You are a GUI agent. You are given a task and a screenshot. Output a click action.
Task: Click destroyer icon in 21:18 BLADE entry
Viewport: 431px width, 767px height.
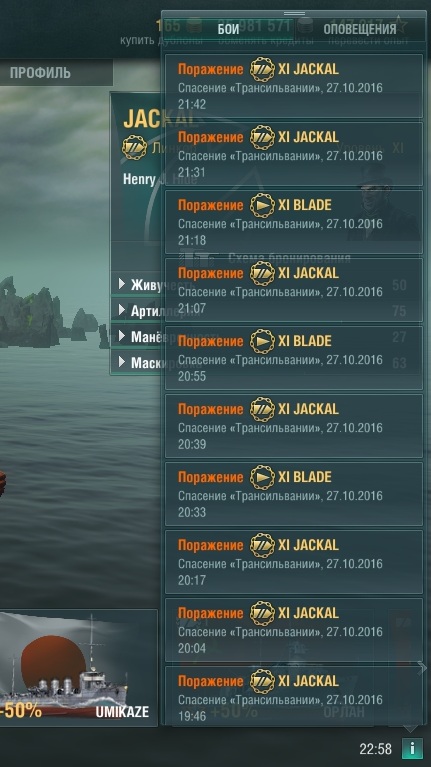(262, 205)
